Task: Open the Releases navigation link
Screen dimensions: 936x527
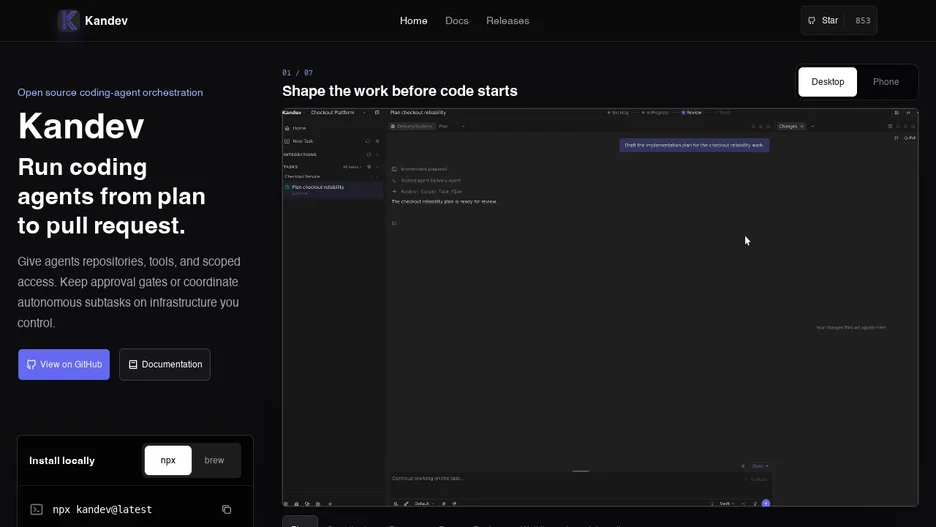Action: pyautogui.click(x=507, y=21)
